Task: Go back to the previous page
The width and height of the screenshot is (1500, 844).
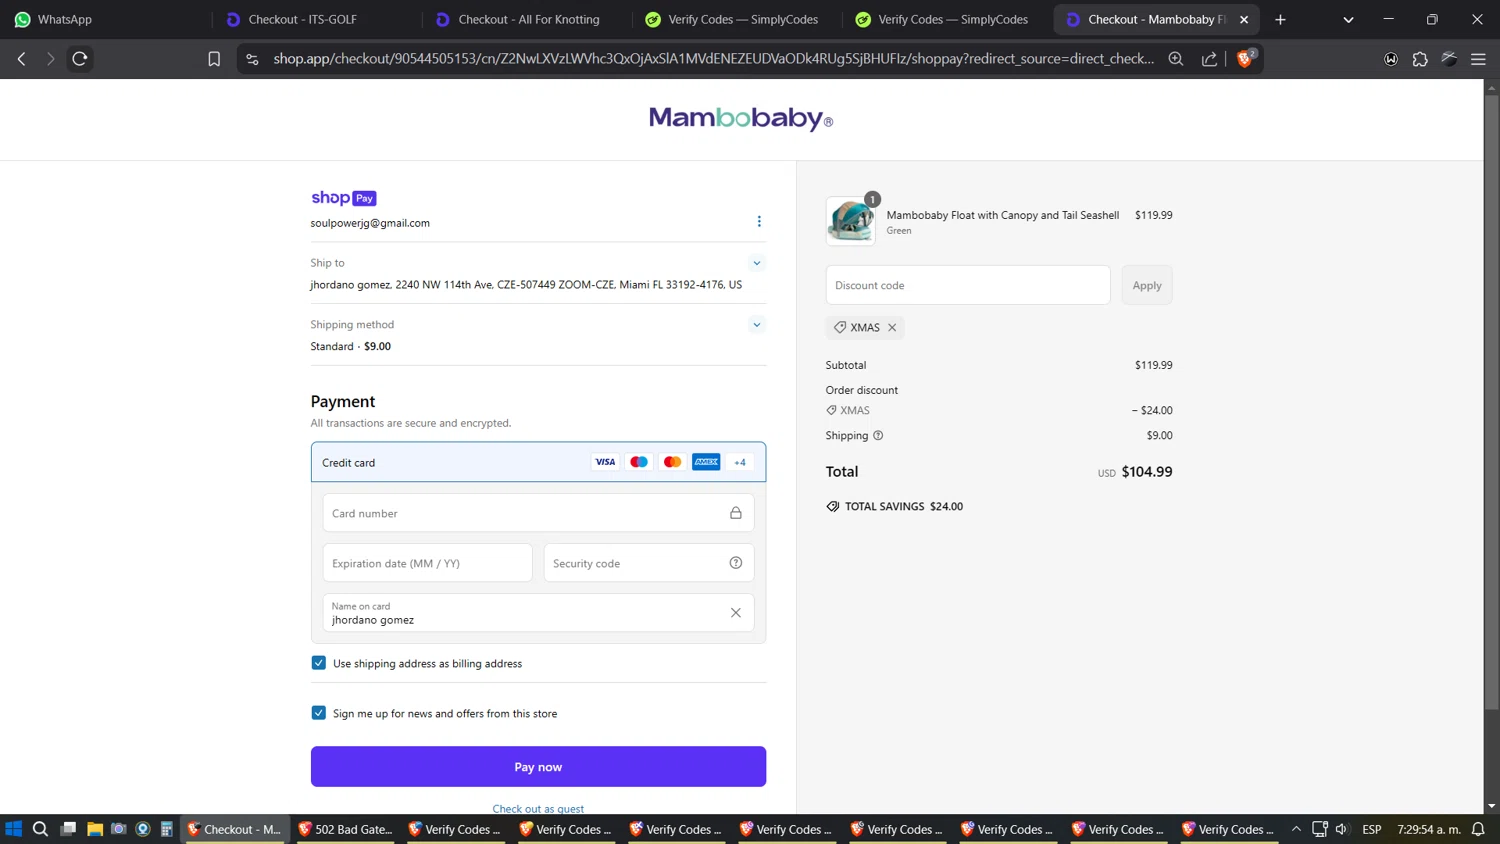Action: coord(21,59)
